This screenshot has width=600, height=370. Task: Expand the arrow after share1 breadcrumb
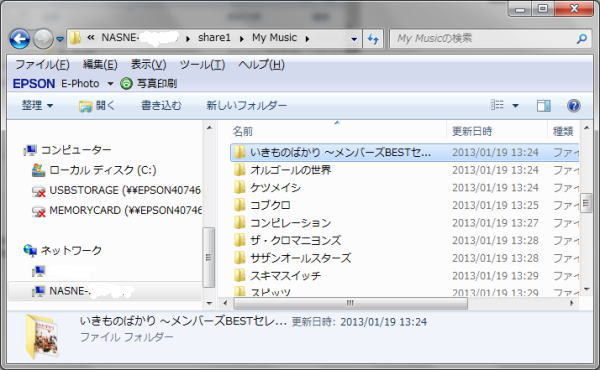pos(241,38)
